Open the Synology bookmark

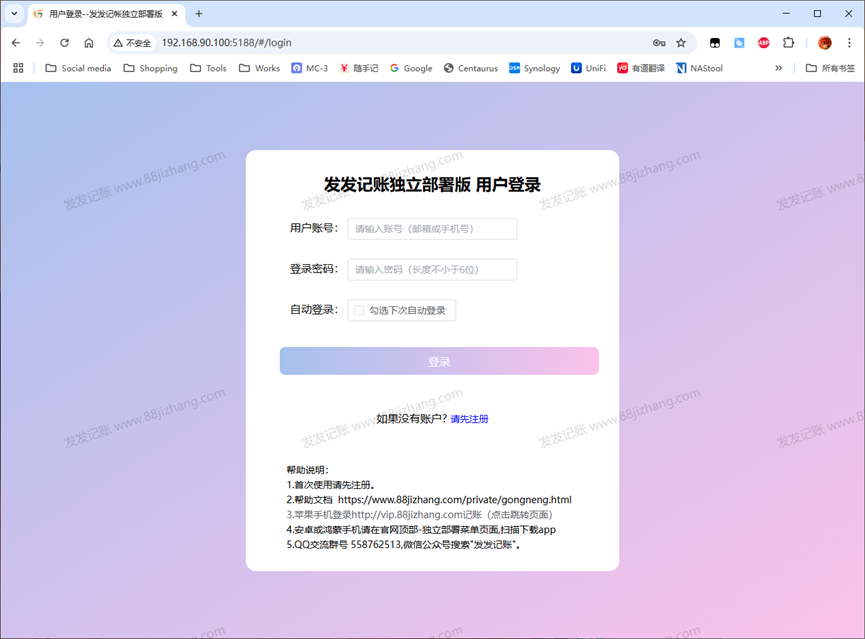click(535, 68)
